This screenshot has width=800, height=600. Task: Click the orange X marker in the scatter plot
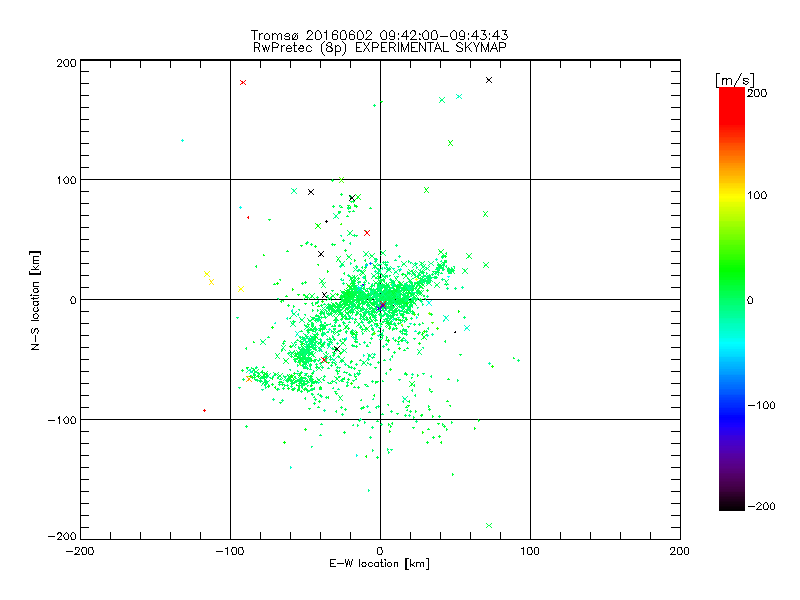pyautogui.click(x=248, y=379)
